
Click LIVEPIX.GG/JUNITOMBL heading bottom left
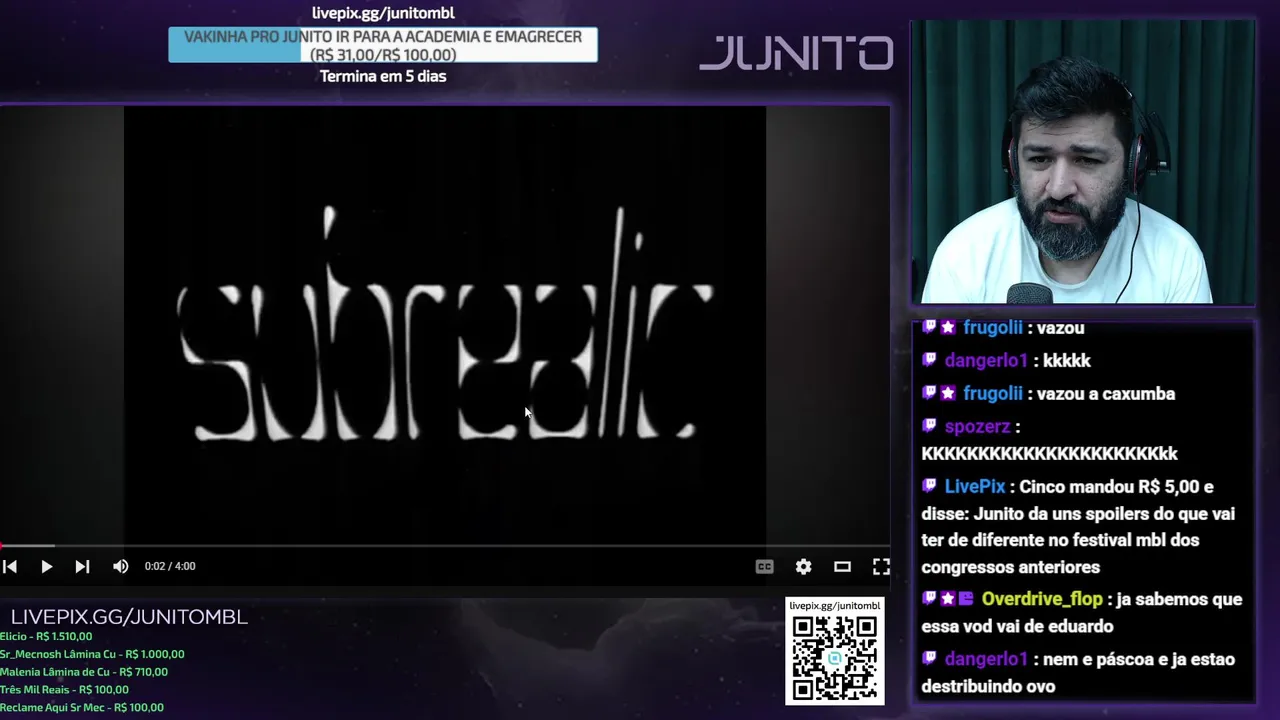[x=129, y=617]
